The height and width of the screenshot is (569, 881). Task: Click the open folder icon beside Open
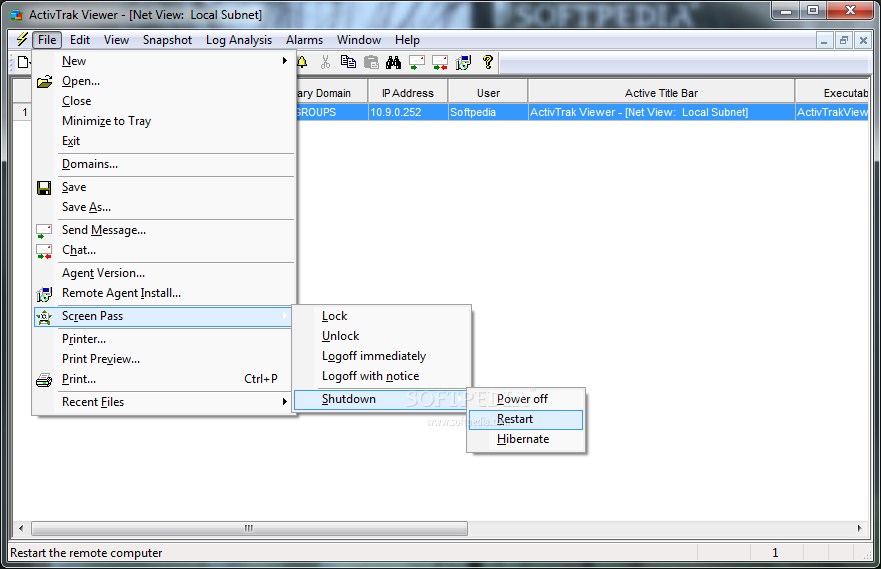(44, 81)
